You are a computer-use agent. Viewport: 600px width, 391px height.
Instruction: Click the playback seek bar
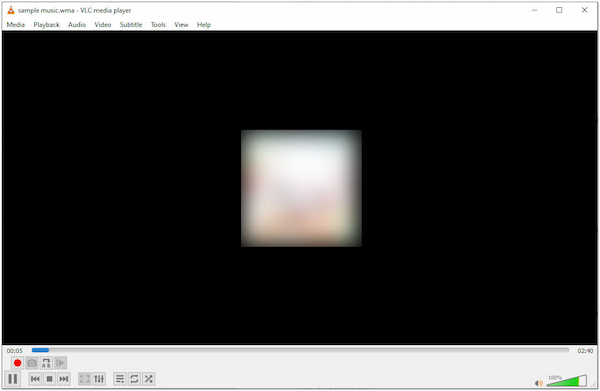pos(300,350)
